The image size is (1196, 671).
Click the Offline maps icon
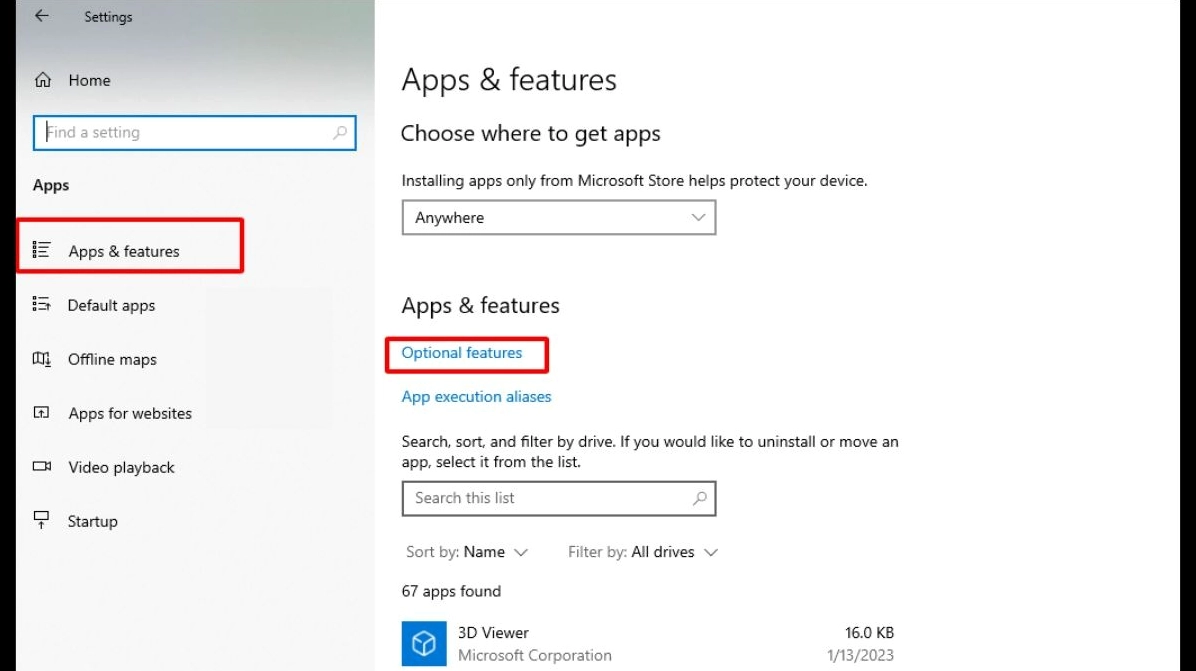point(41,359)
